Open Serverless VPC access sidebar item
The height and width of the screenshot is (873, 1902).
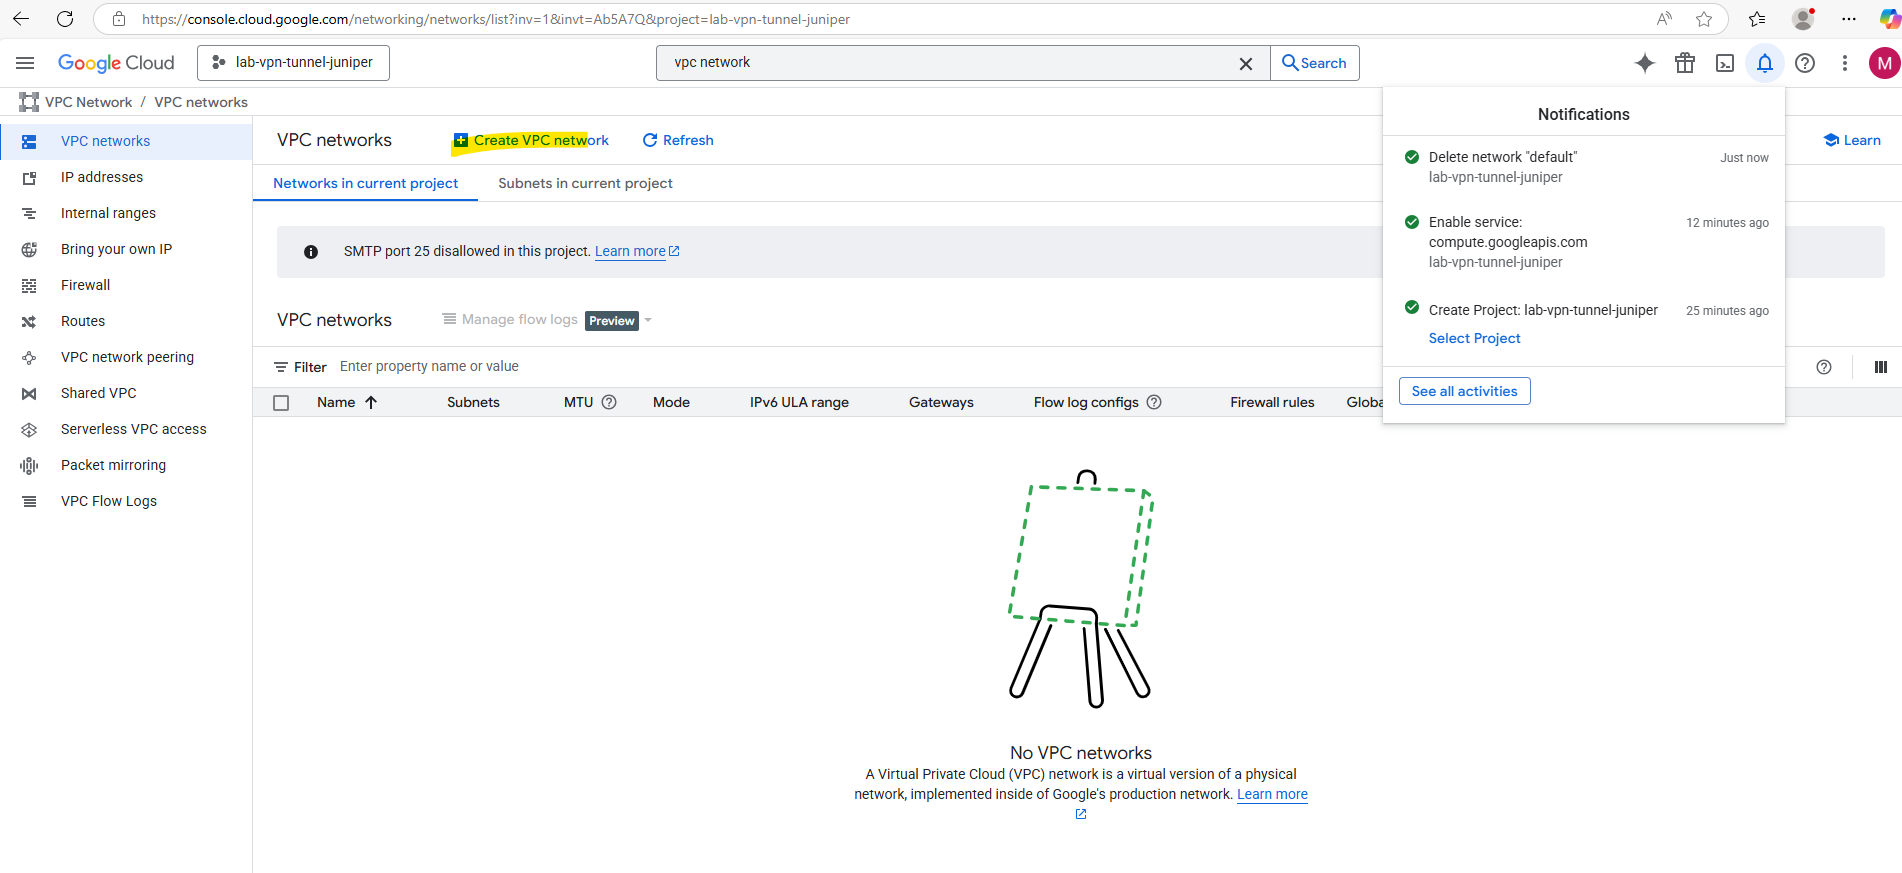point(126,429)
